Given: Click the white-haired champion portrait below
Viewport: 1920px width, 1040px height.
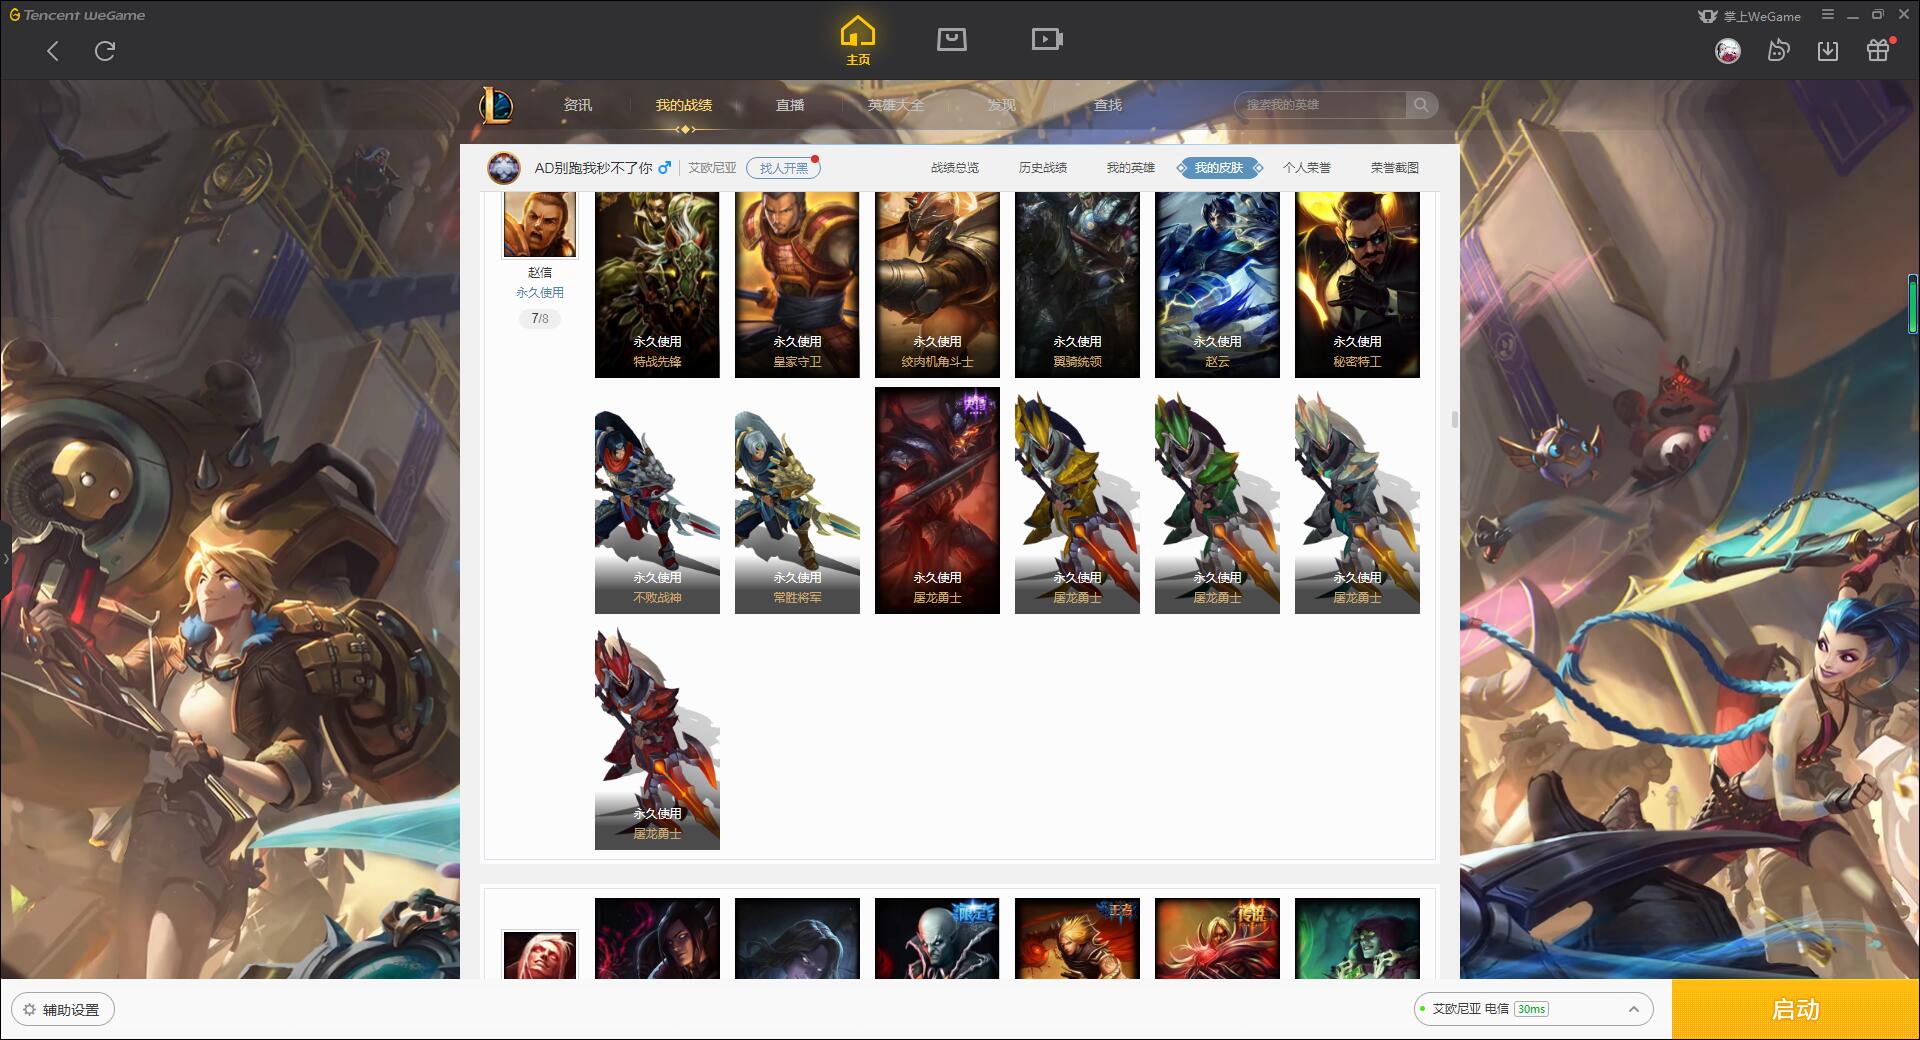Looking at the screenshot, I should pyautogui.click(x=540, y=956).
